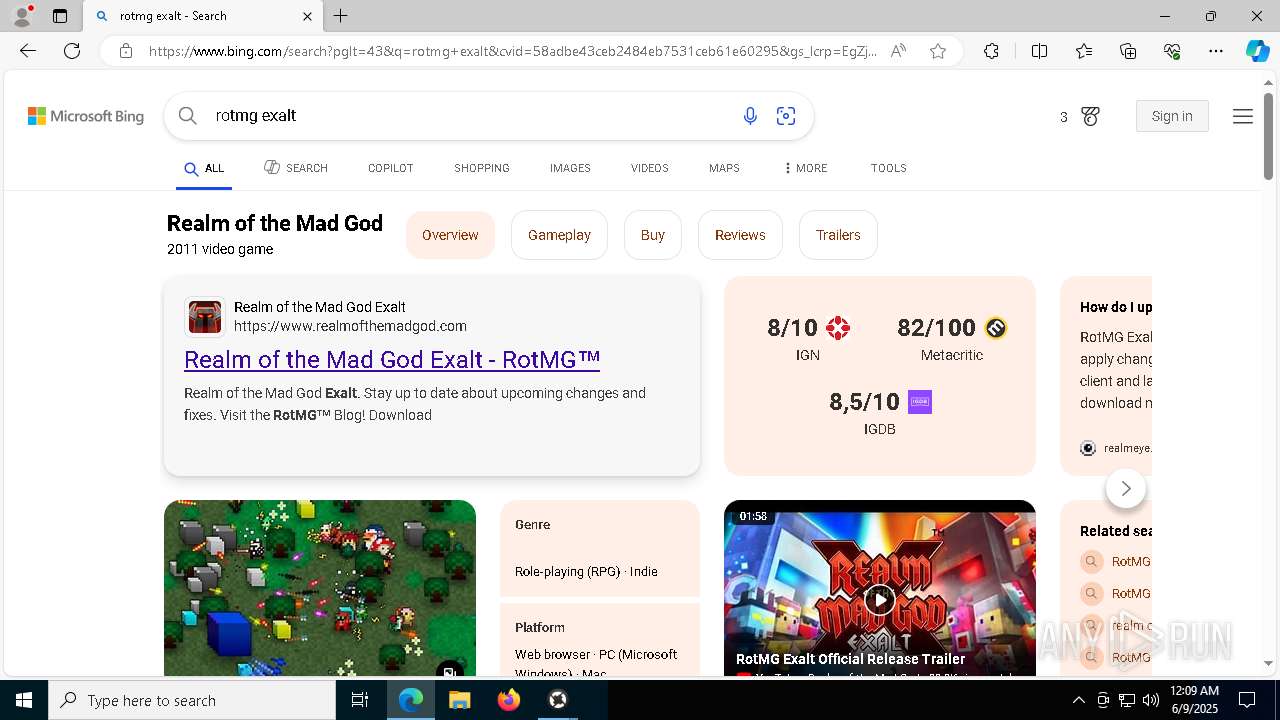This screenshot has width=1280, height=720.
Task: Launch Firefox from taskbar
Action: [x=509, y=700]
